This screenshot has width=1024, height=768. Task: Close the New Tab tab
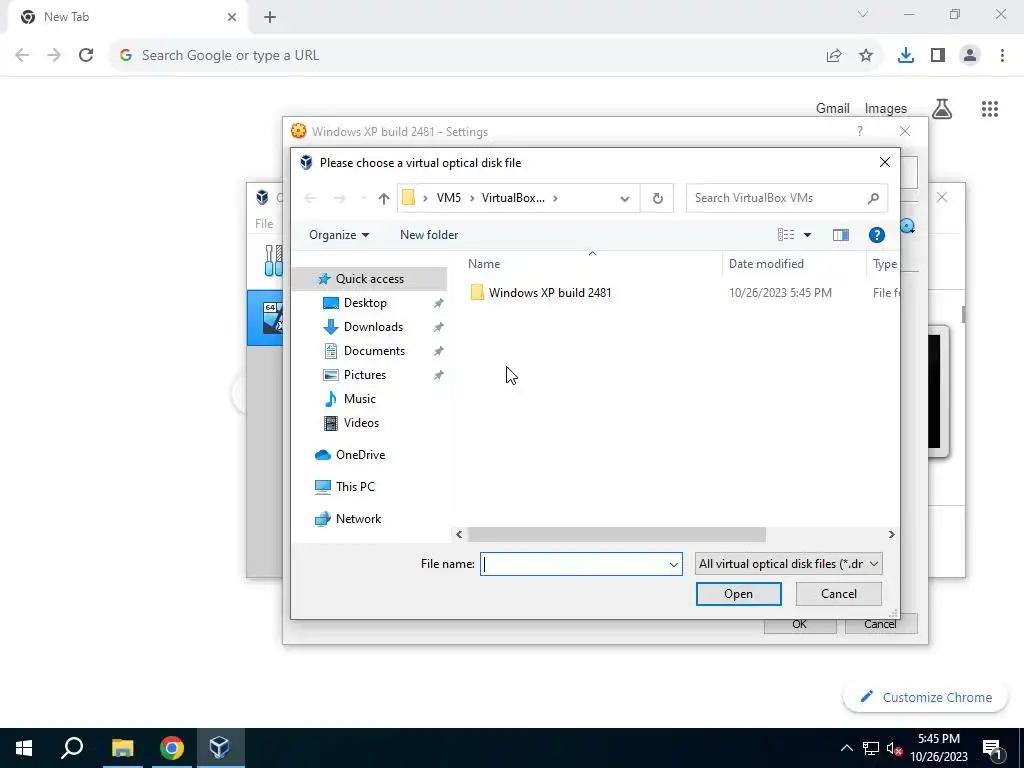(x=232, y=17)
